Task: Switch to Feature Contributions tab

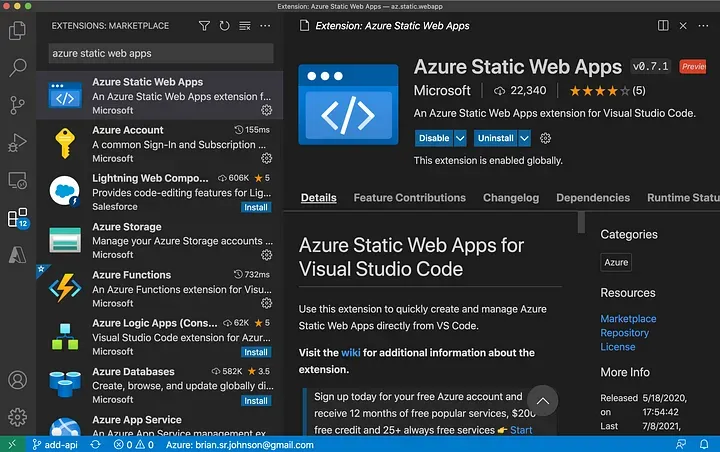Action: tap(410, 198)
